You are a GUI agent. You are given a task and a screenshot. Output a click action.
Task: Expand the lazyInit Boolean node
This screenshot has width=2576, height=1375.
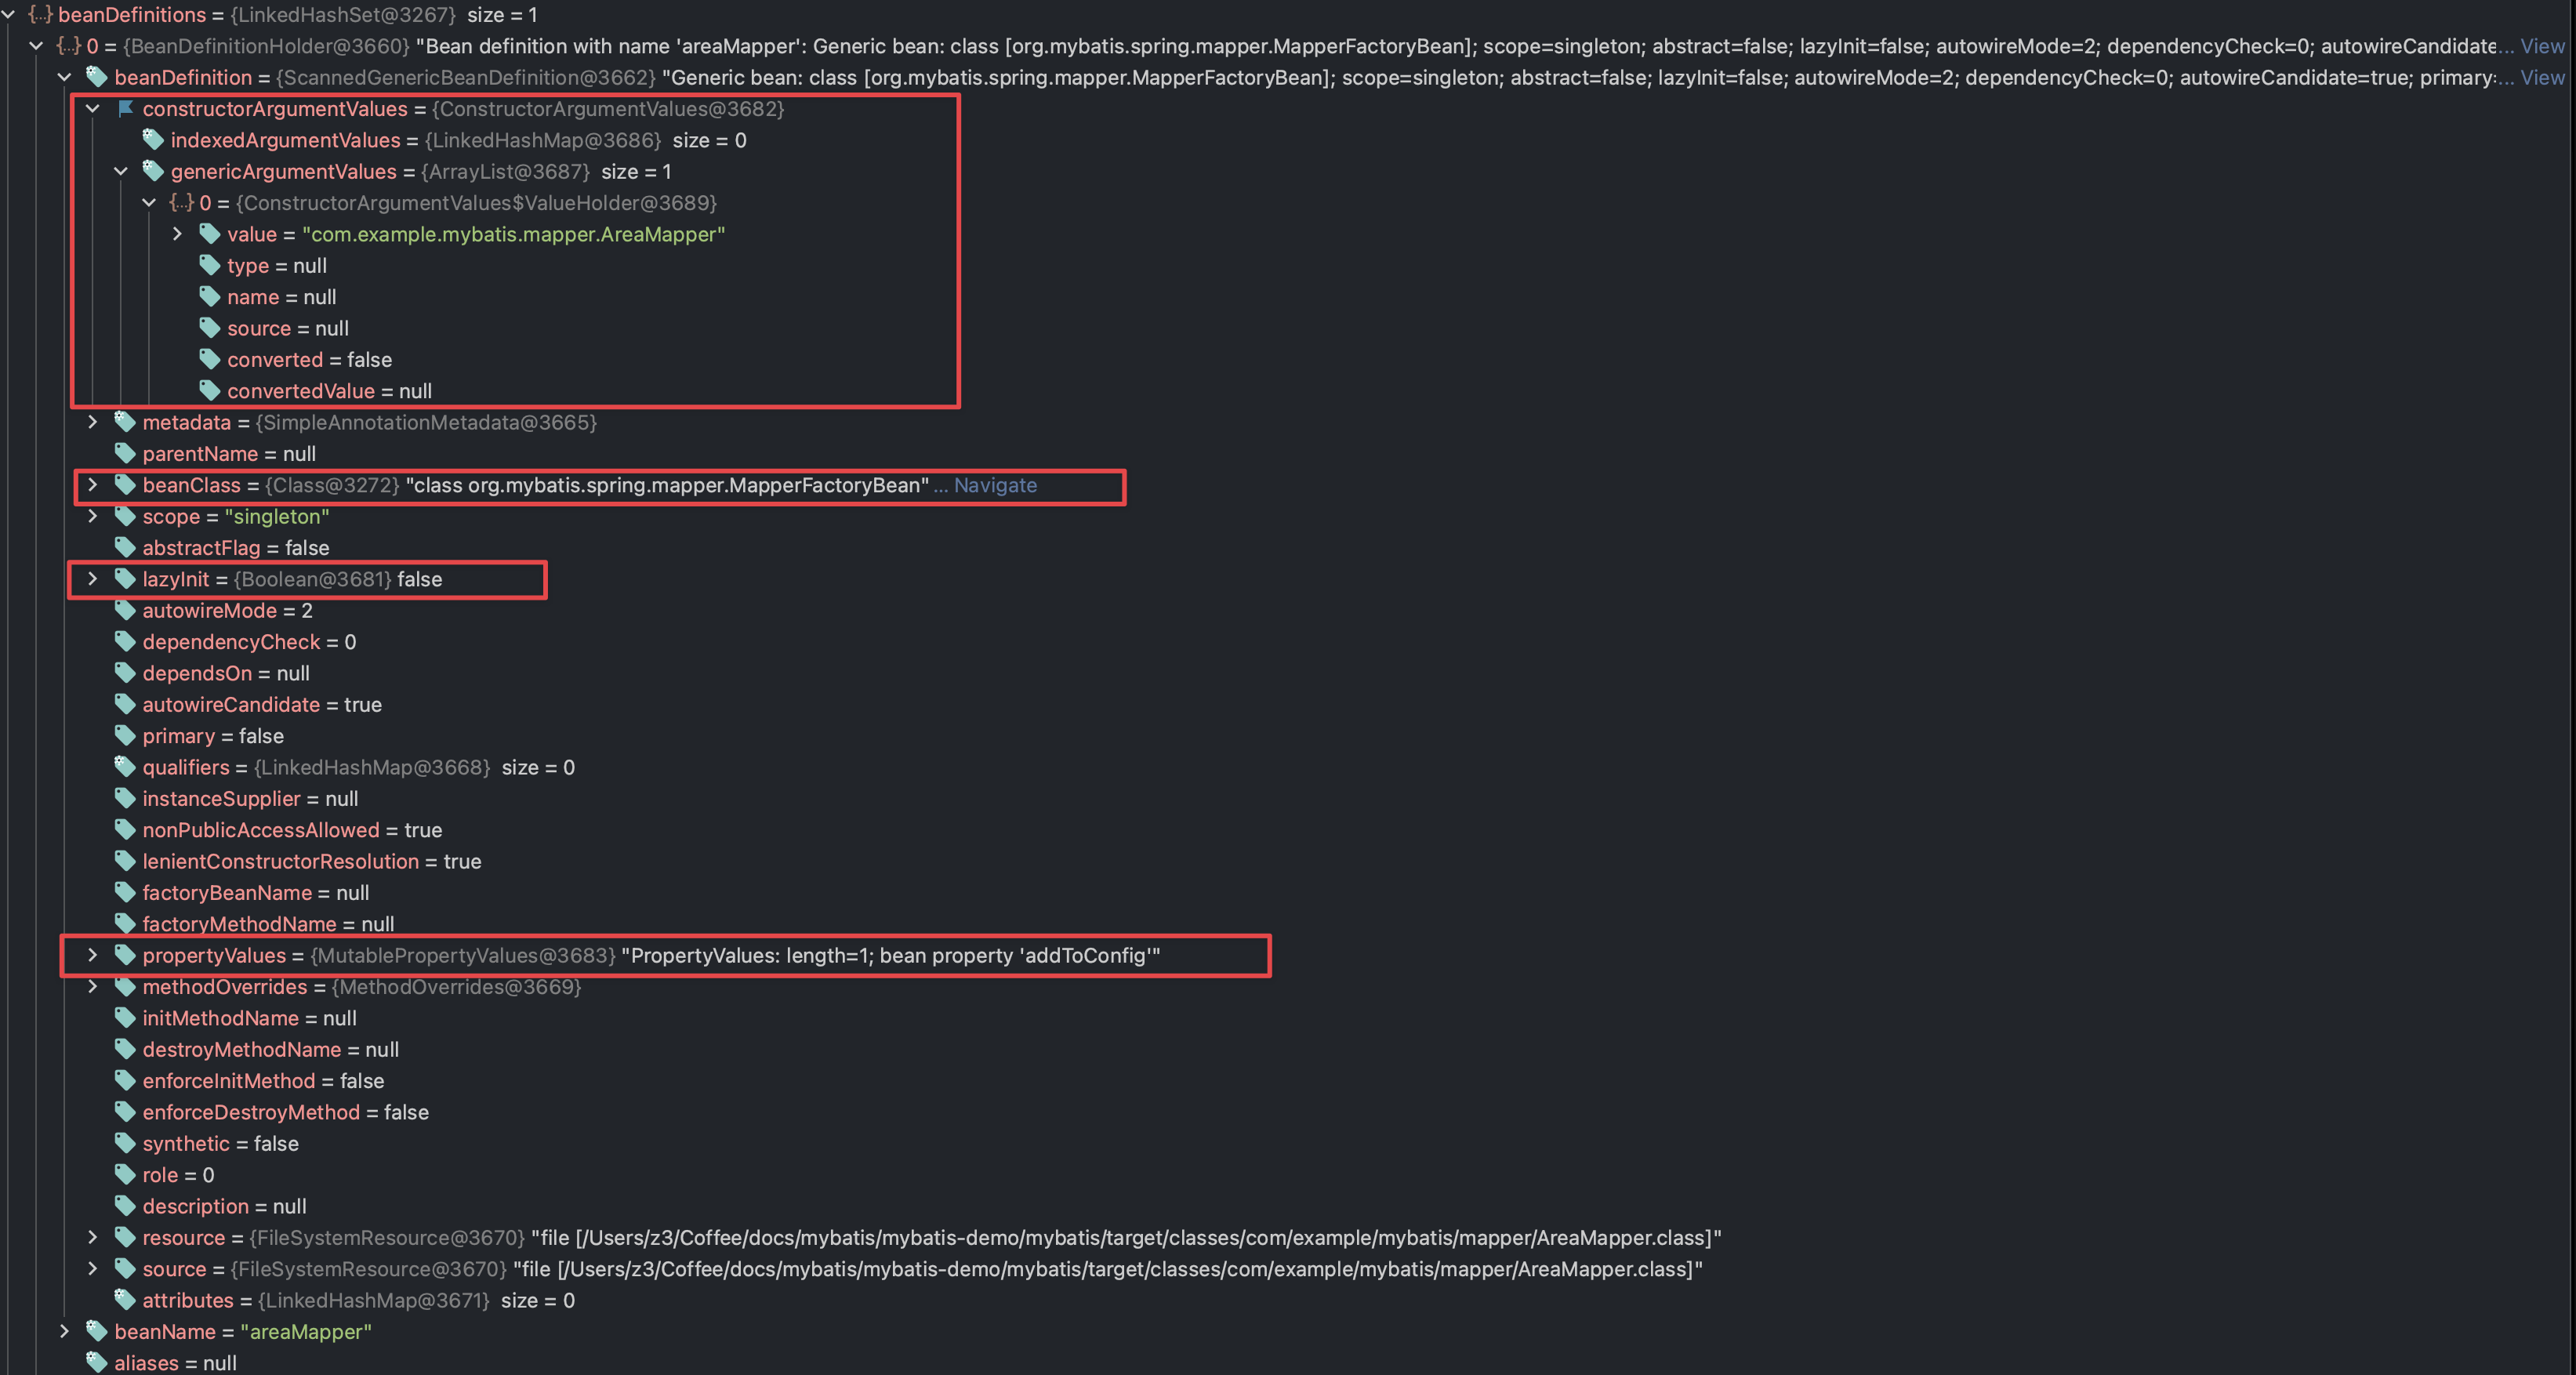pos(93,579)
